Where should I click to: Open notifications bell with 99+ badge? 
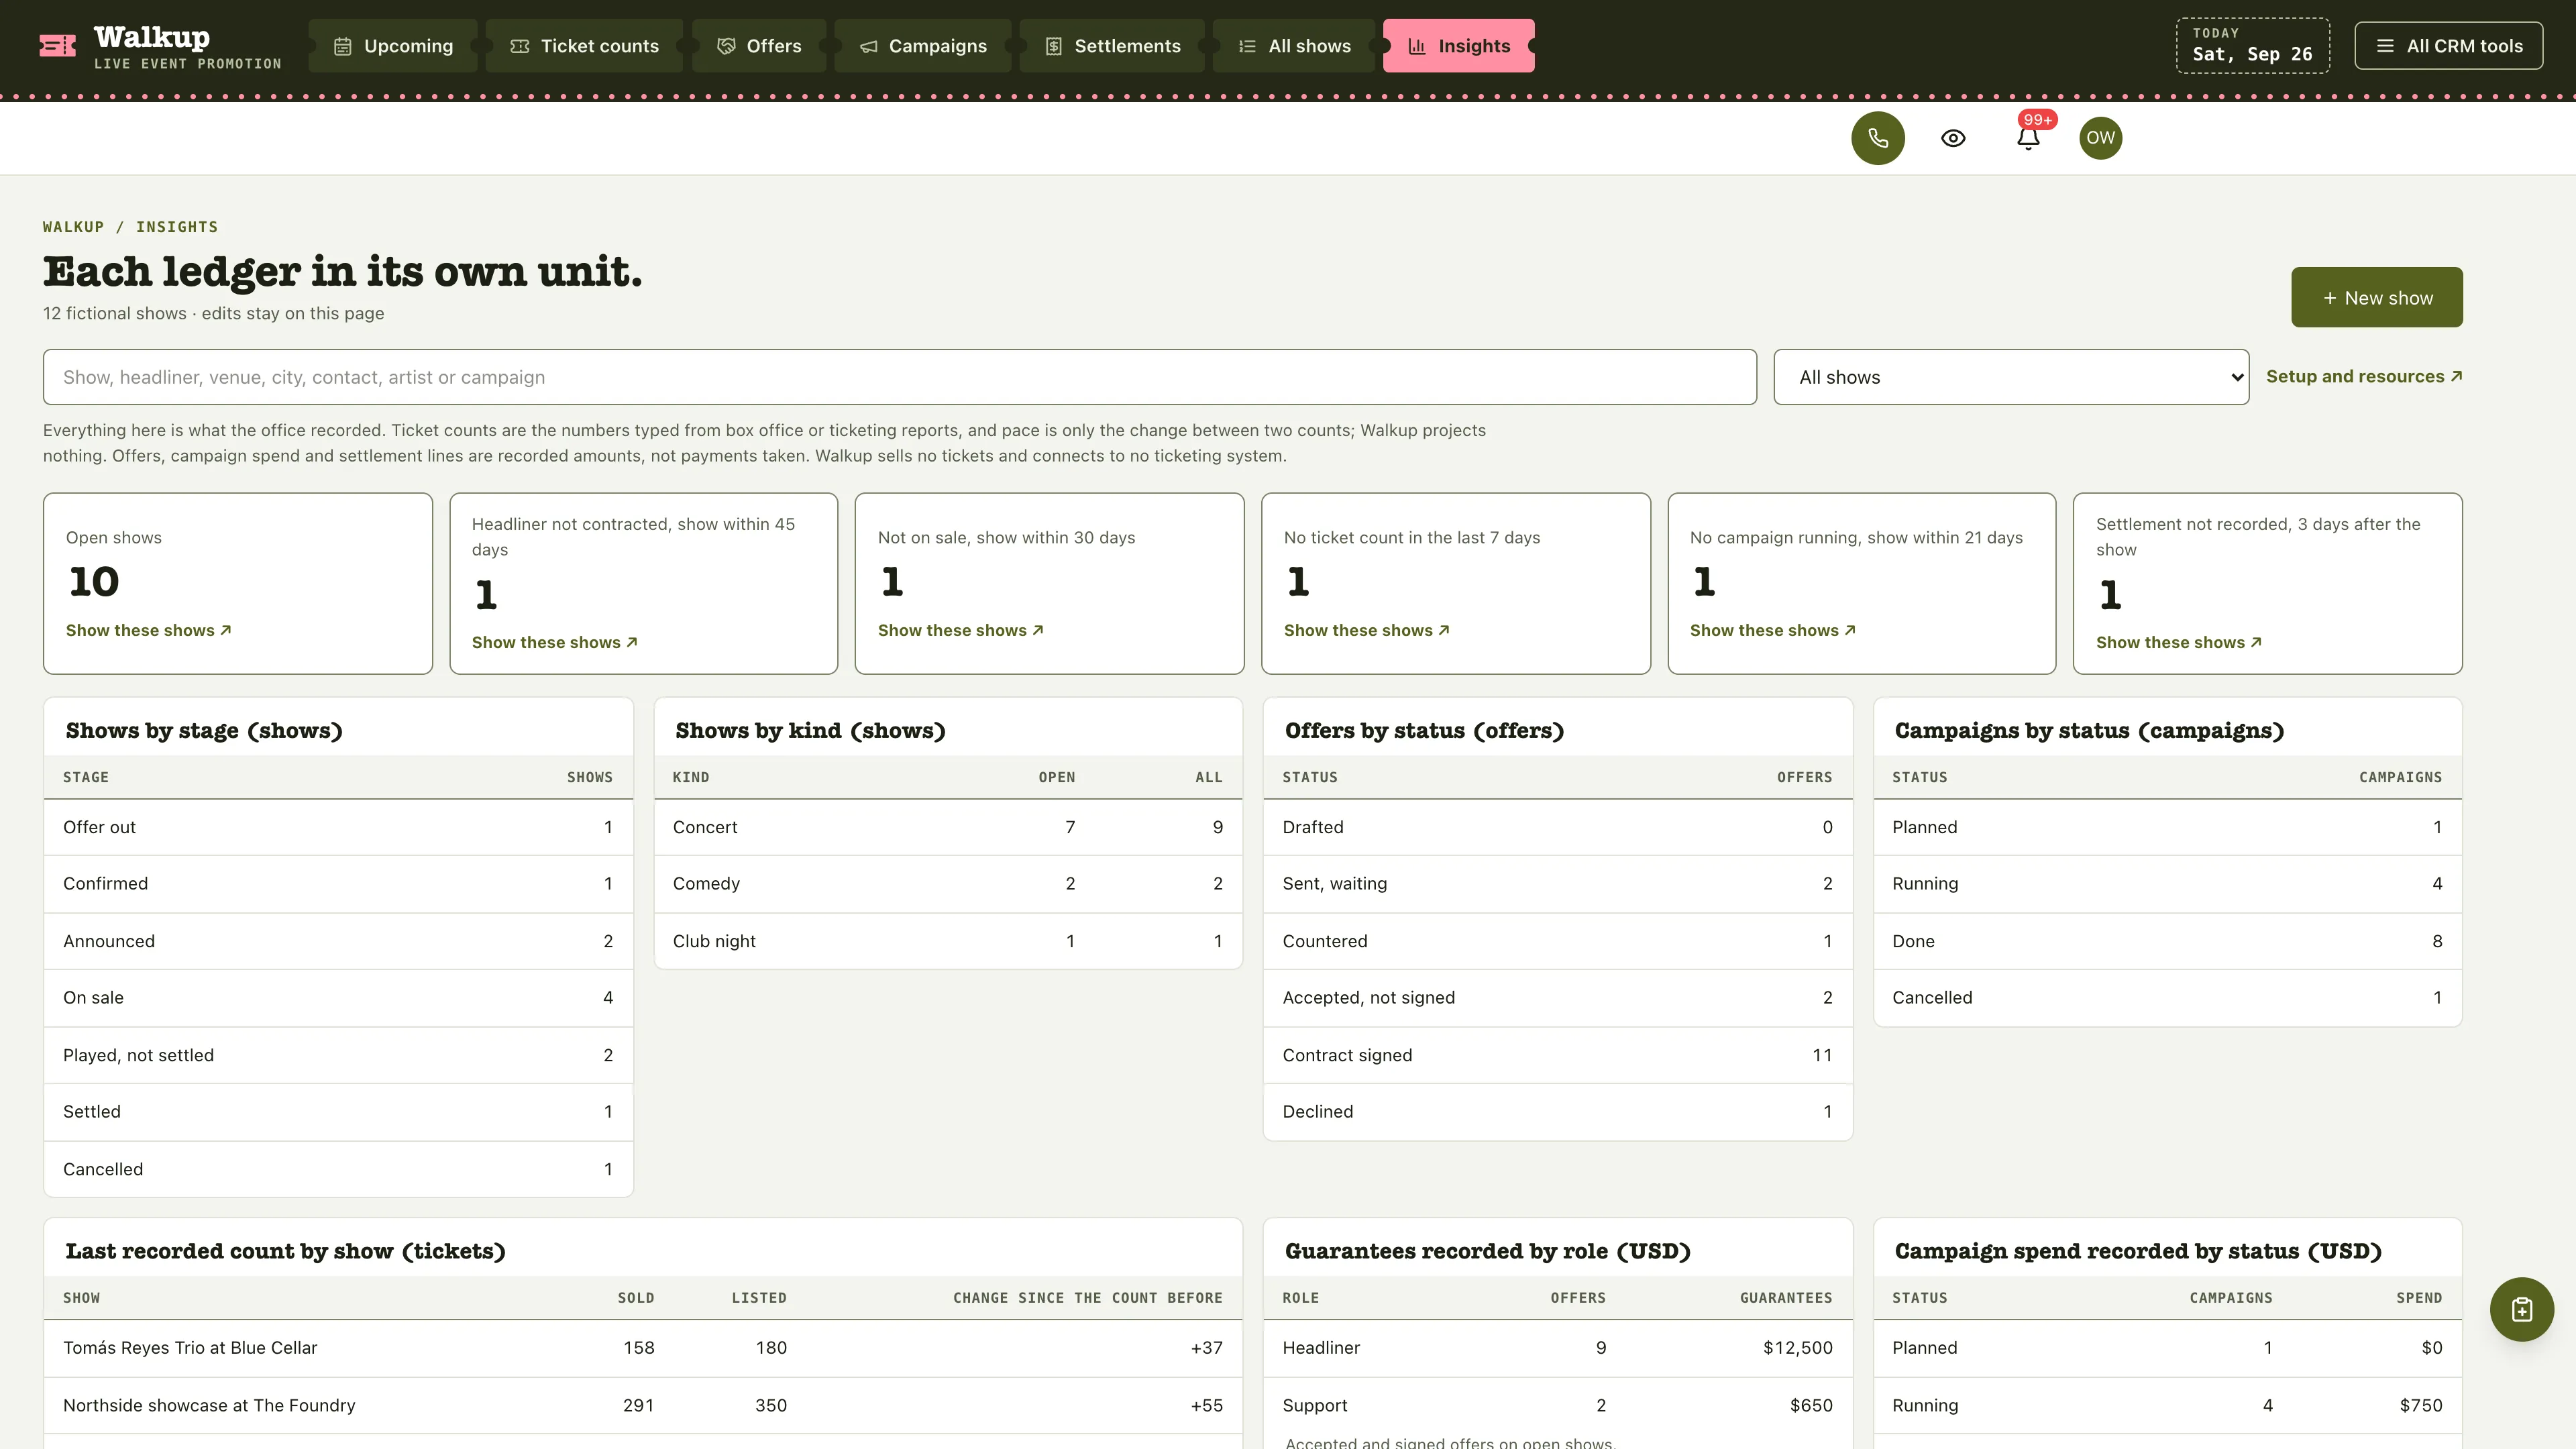click(x=2028, y=138)
